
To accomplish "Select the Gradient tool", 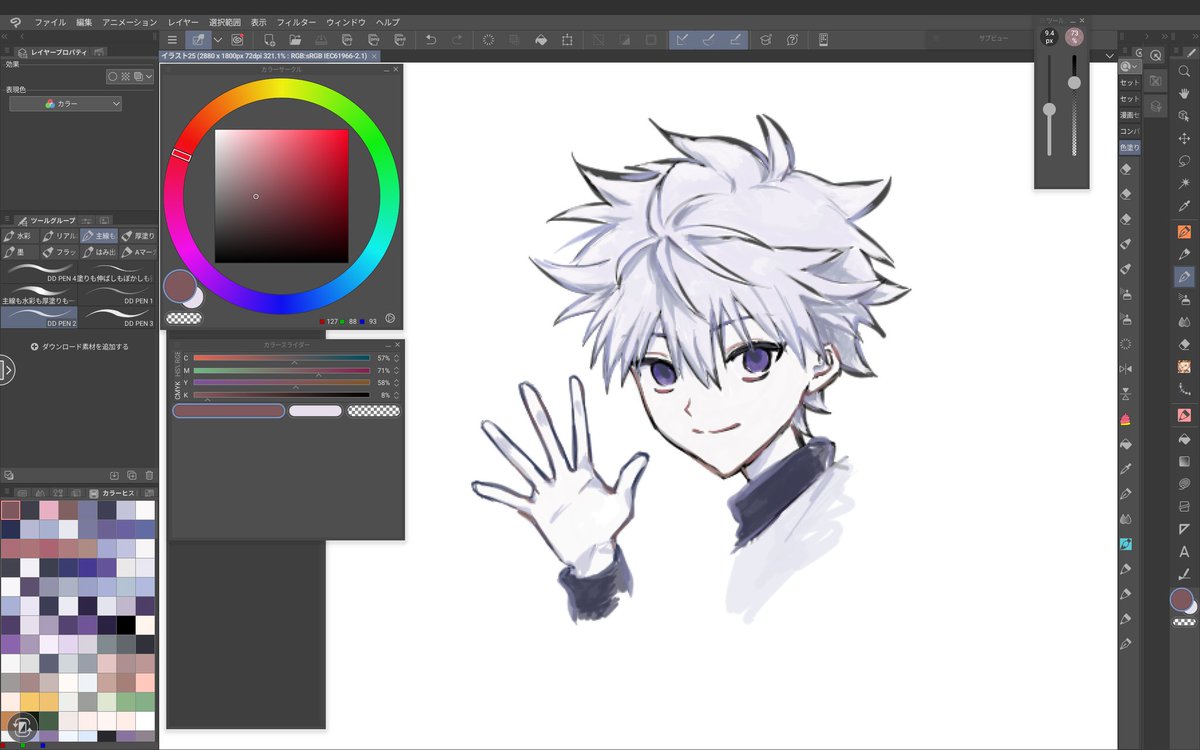I will (x=1185, y=461).
